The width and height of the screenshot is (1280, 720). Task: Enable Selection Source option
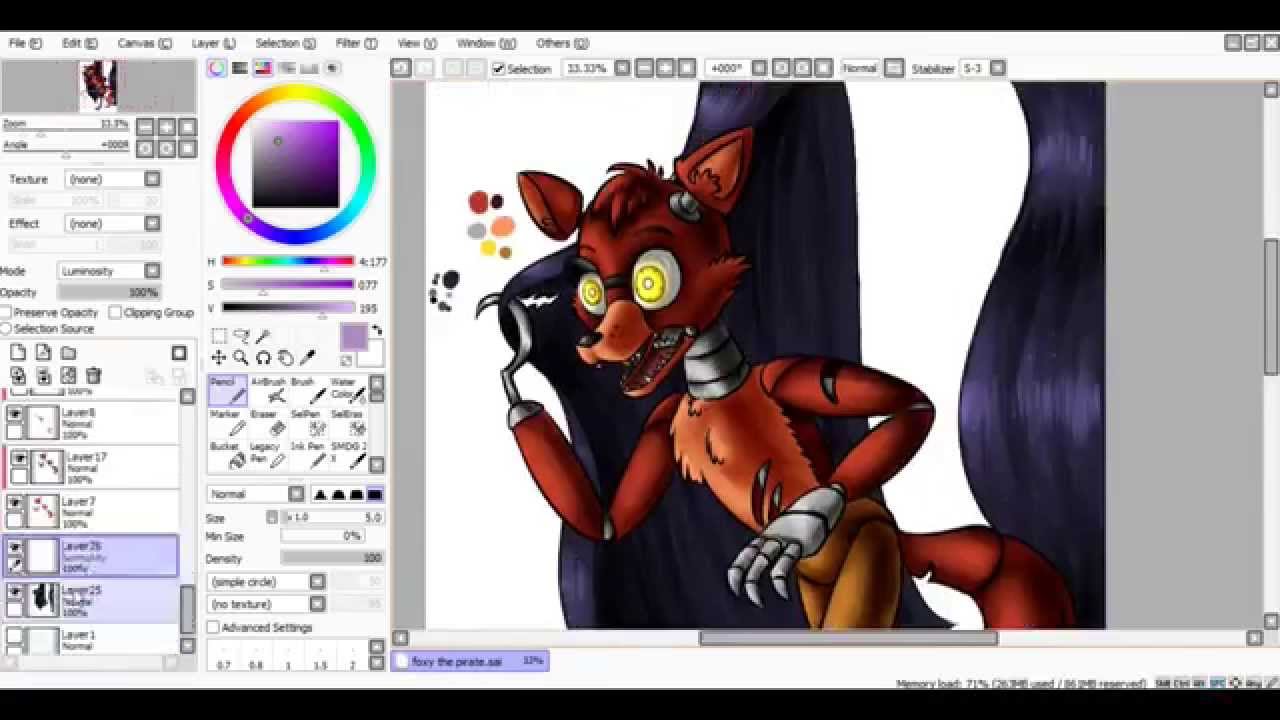6,328
